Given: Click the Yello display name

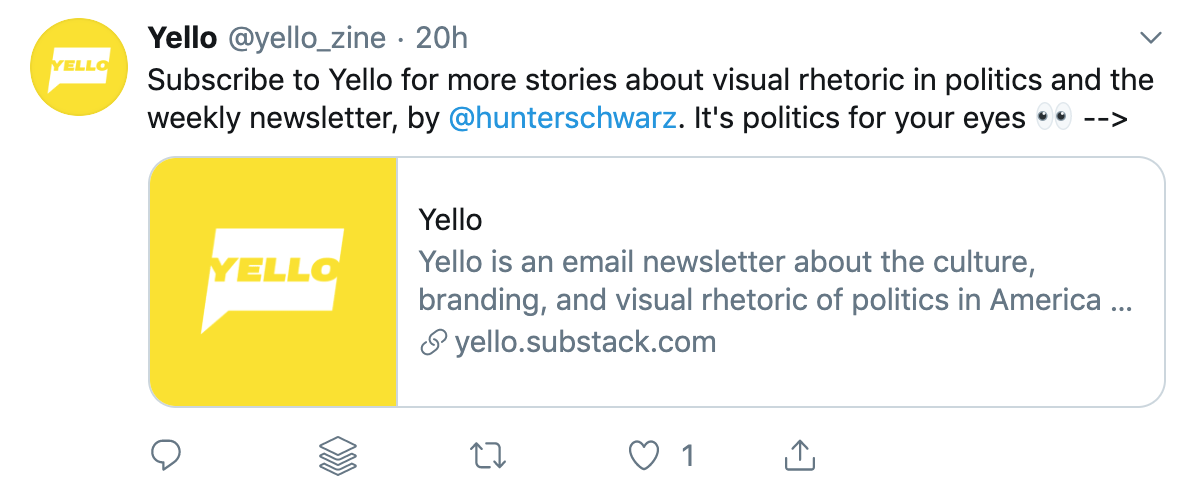Looking at the screenshot, I should pyautogui.click(x=182, y=38).
